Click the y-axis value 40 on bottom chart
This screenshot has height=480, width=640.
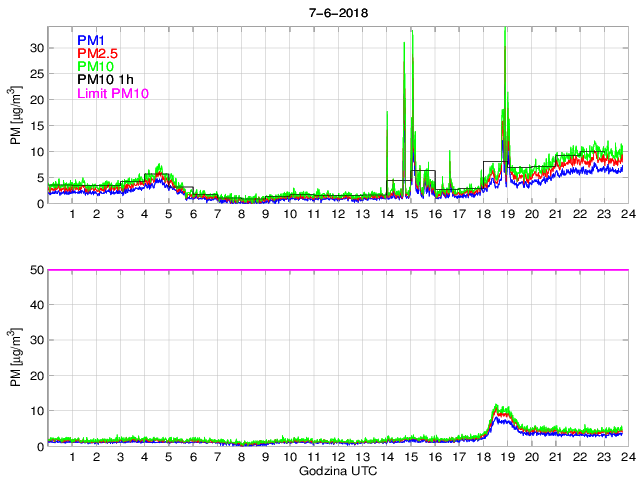tap(37, 305)
